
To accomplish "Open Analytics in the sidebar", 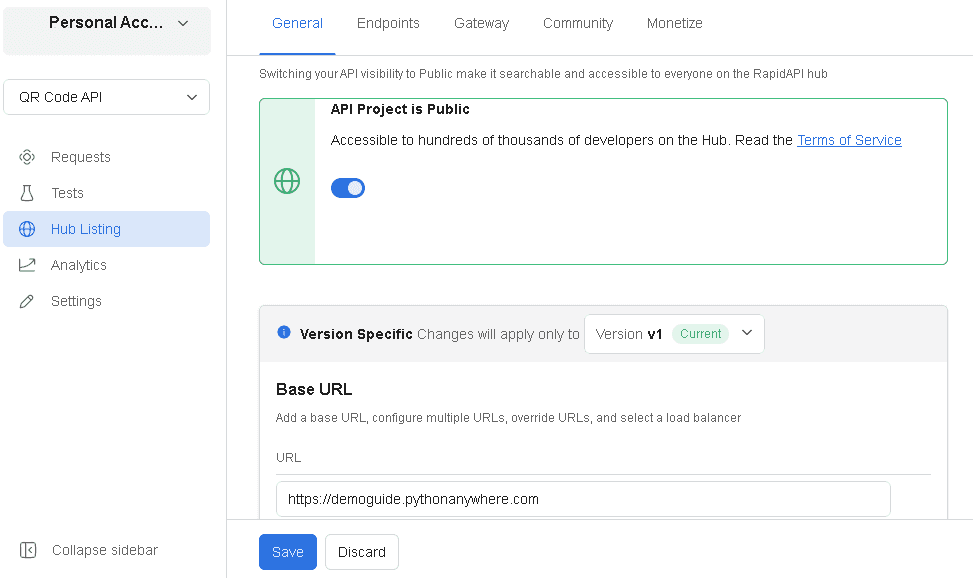I will pyautogui.click(x=107, y=265).
